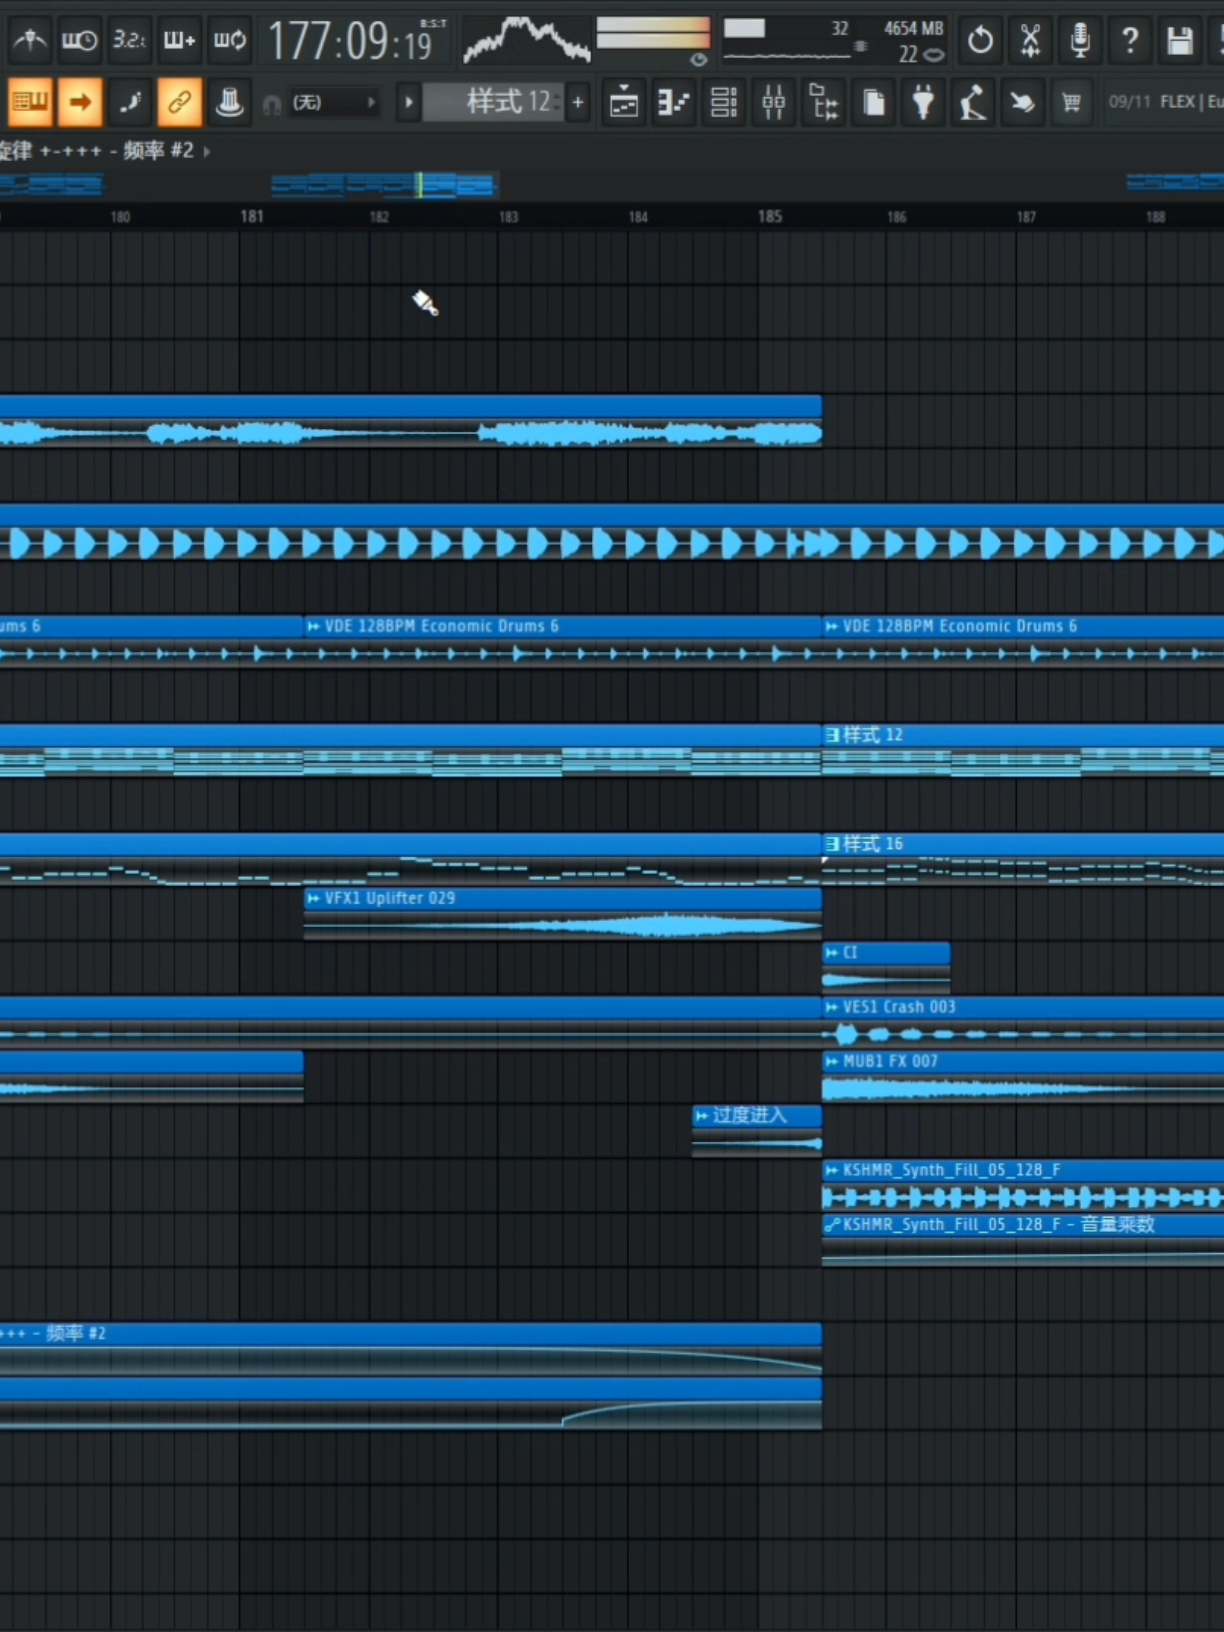Screen dimensions: 1224x1632
Task: Click the 177:09:19 time display
Action: point(352,41)
